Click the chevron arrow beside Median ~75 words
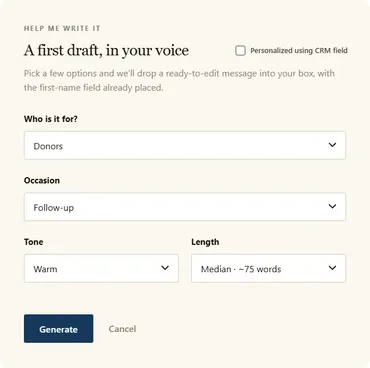This screenshot has height=368, width=370. coord(332,268)
